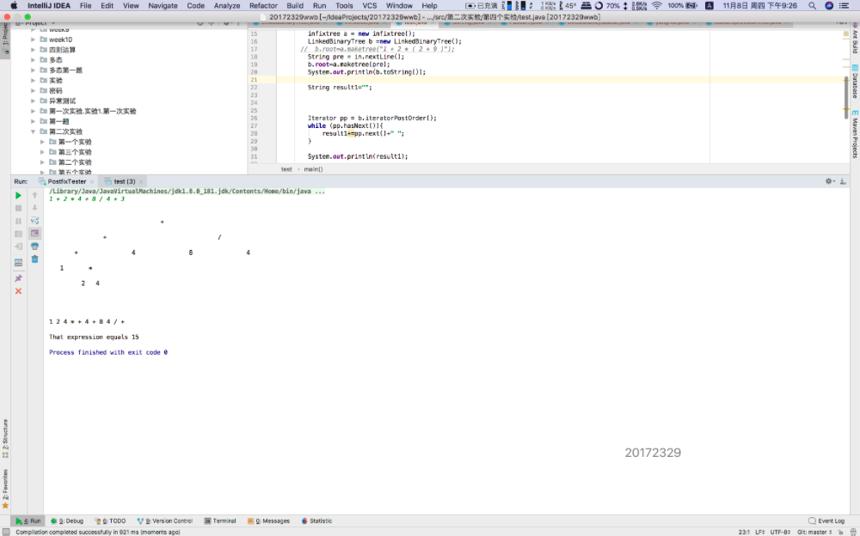Rerun the program with the green play icon
860x536 pixels.
[x=18, y=195]
